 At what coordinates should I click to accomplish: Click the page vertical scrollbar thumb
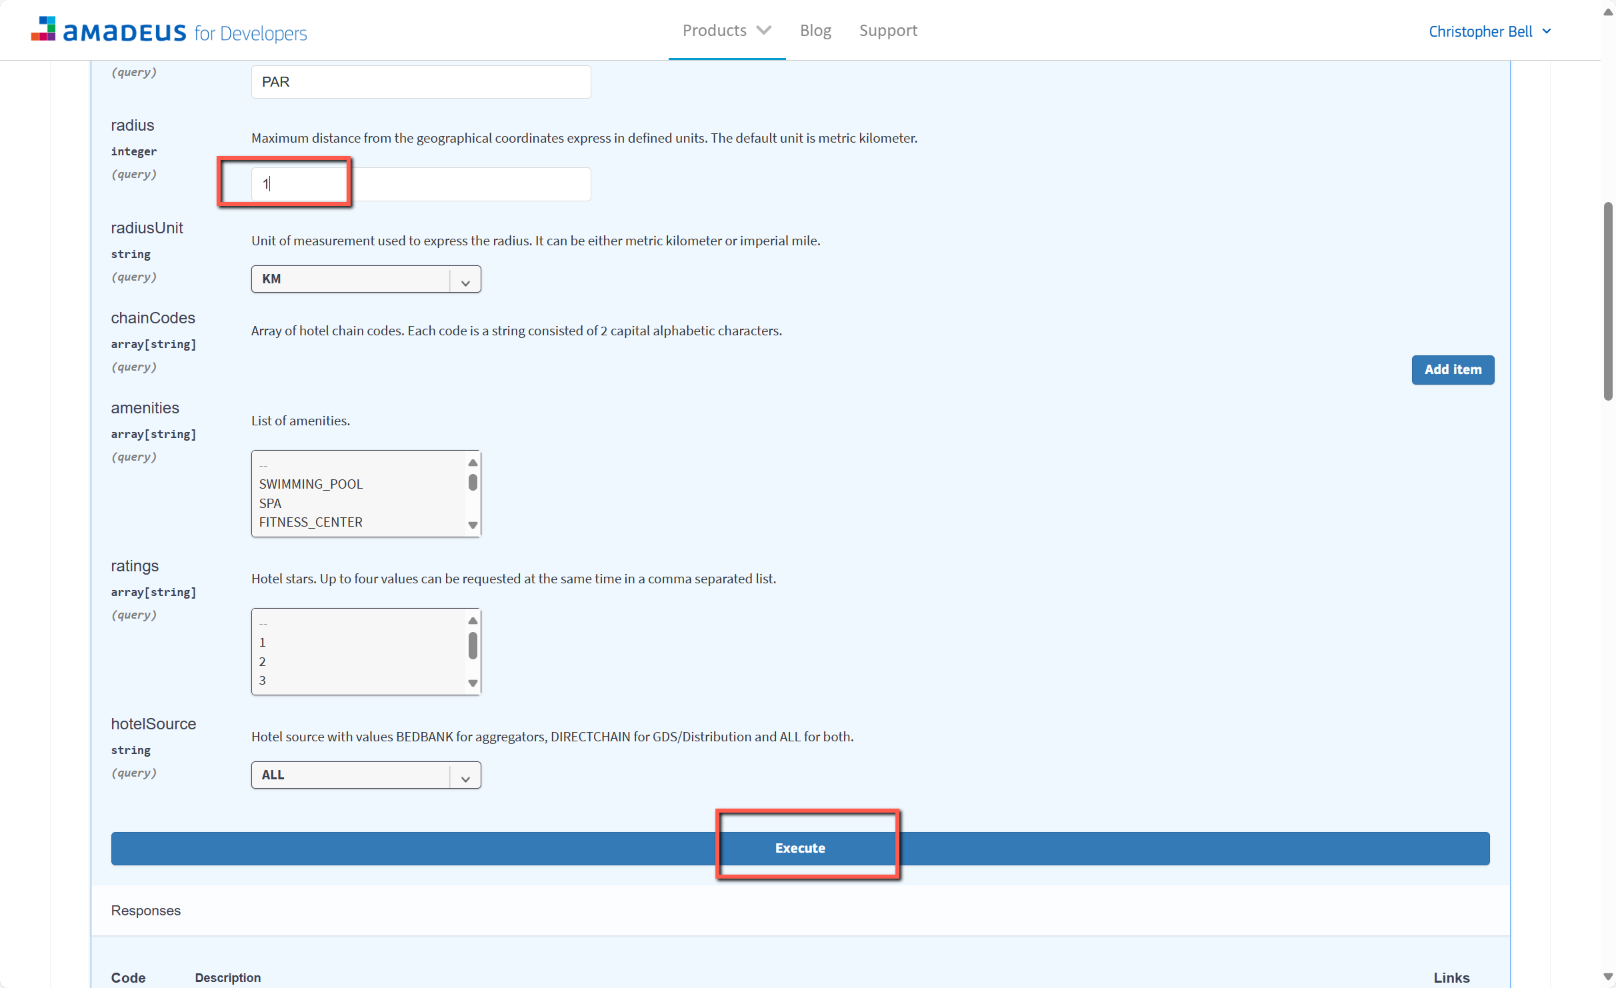coord(1607,300)
